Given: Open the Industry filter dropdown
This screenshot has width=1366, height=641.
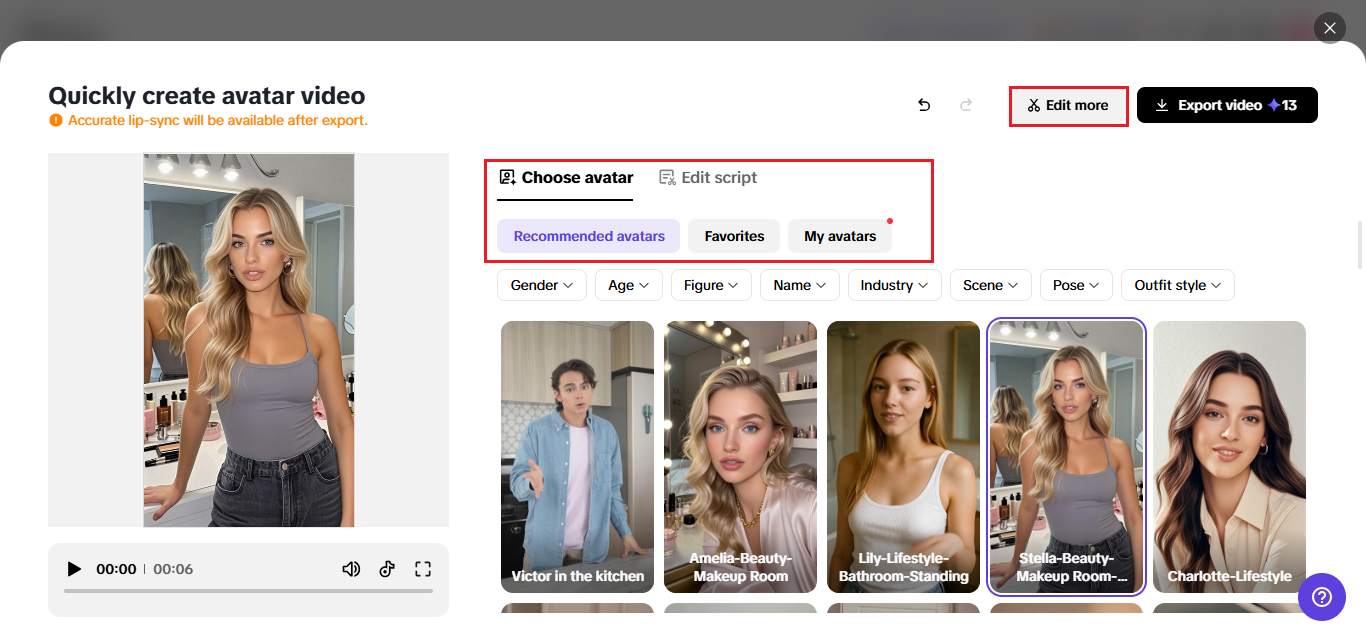Looking at the screenshot, I should pyautogui.click(x=894, y=285).
